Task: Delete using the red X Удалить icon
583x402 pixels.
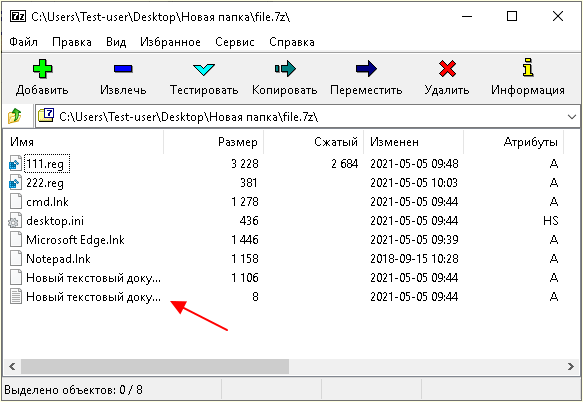Action: (x=447, y=69)
